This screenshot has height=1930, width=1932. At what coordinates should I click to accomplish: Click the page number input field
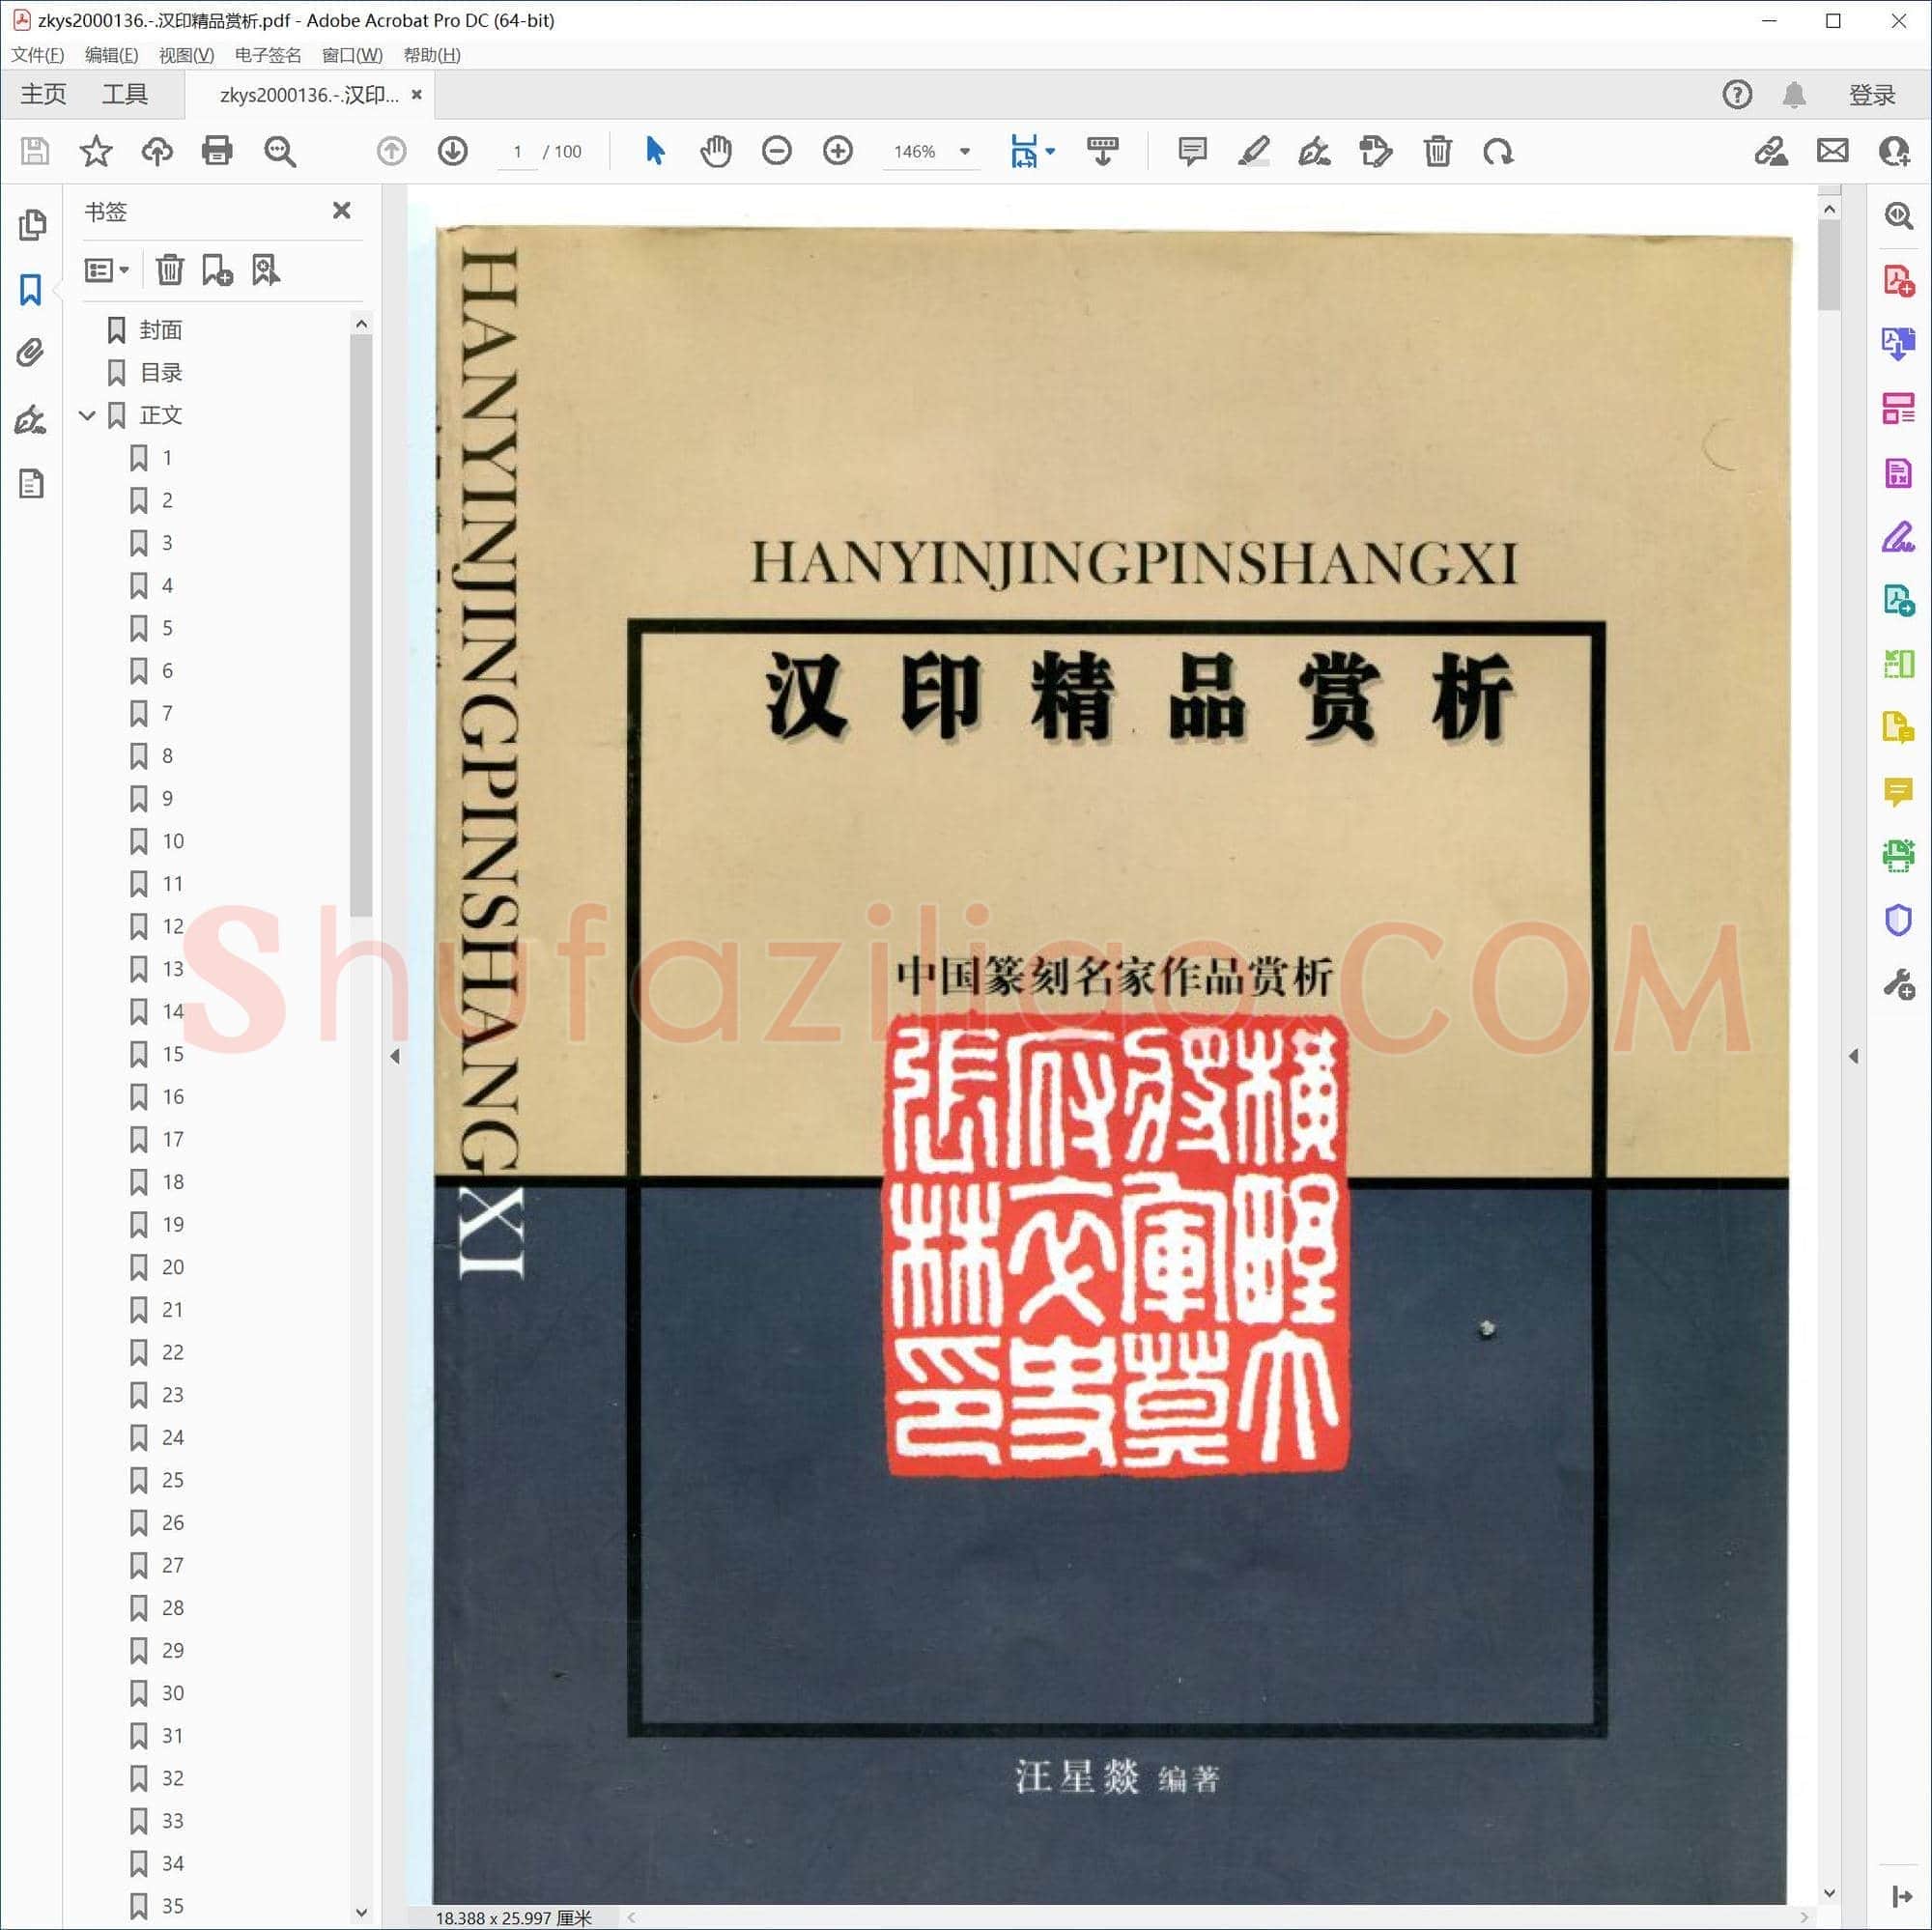[518, 152]
